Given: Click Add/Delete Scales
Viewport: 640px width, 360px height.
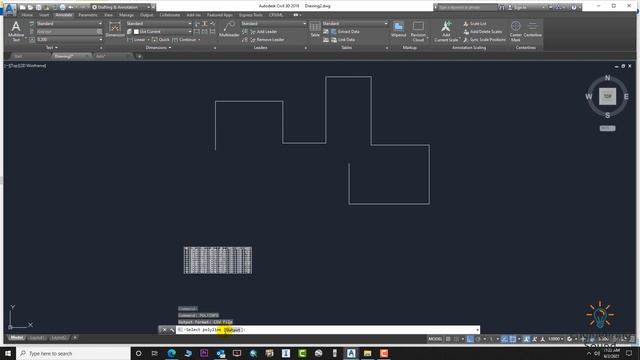Looking at the screenshot, I should [x=482, y=31].
